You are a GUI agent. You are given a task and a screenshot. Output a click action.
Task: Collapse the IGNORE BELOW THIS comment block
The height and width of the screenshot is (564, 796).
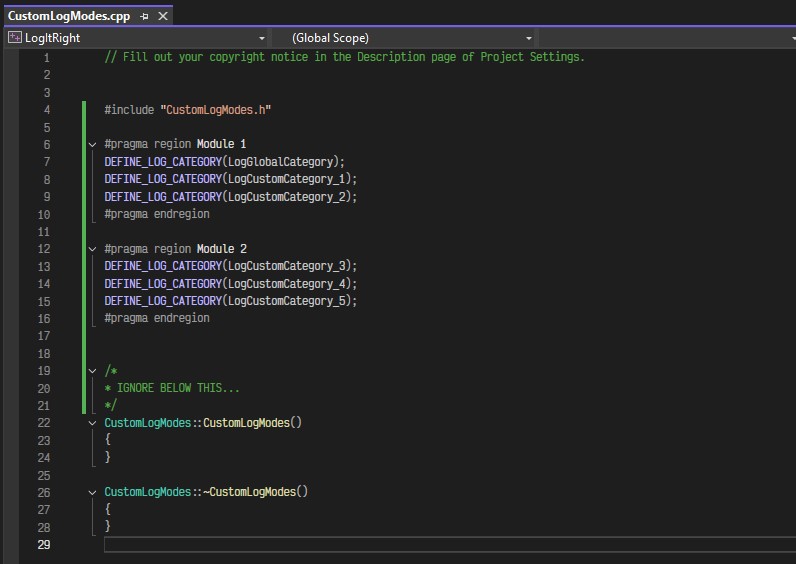(x=92, y=371)
